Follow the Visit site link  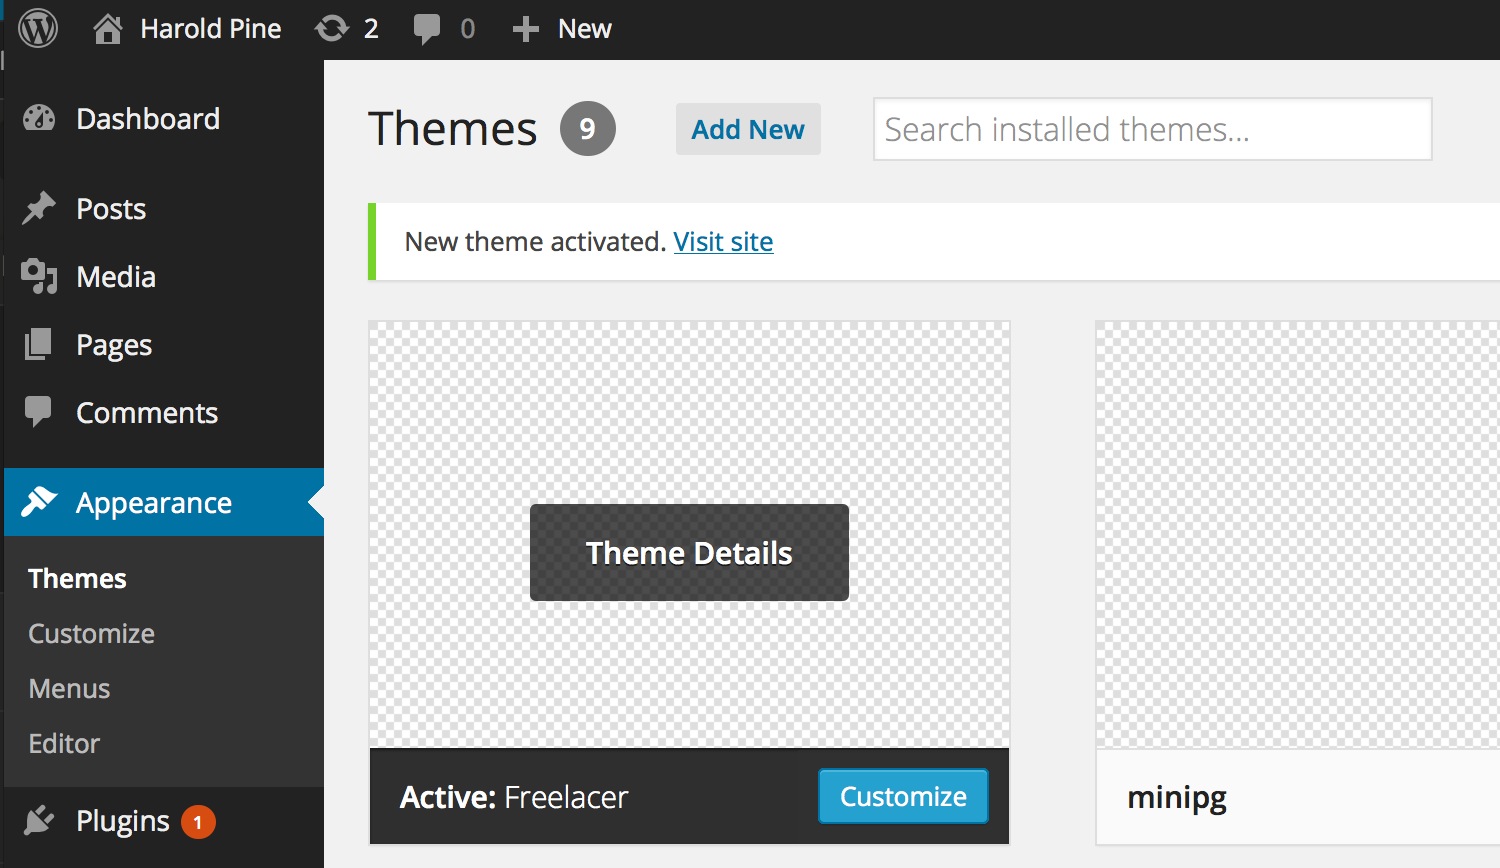click(x=723, y=242)
